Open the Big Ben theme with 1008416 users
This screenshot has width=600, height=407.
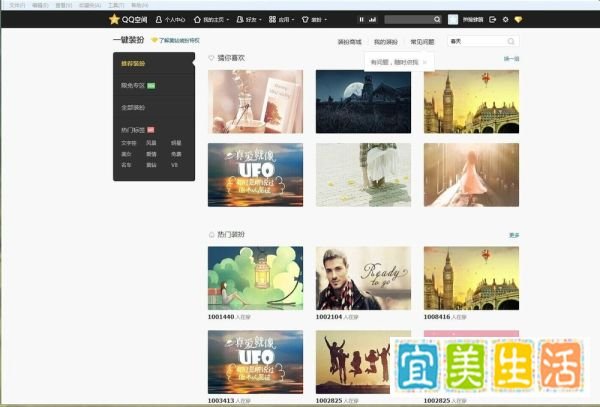point(471,278)
